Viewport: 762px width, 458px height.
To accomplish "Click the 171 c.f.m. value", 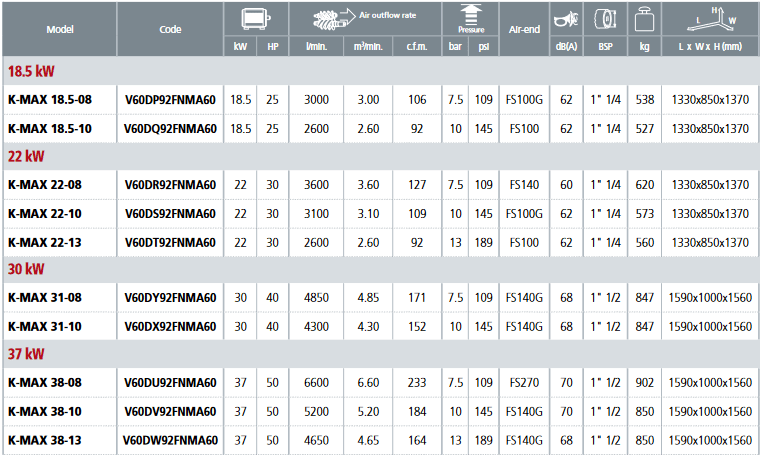I will [x=417, y=298].
